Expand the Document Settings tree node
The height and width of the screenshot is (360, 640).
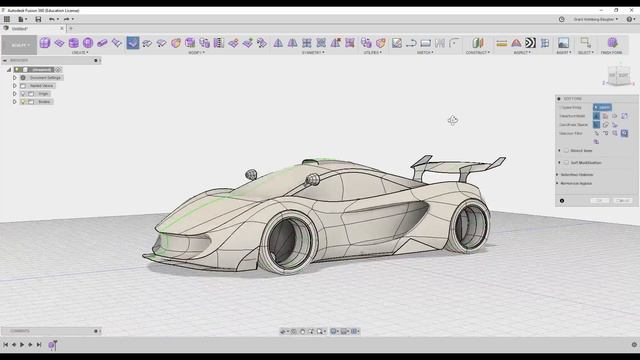point(15,78)
